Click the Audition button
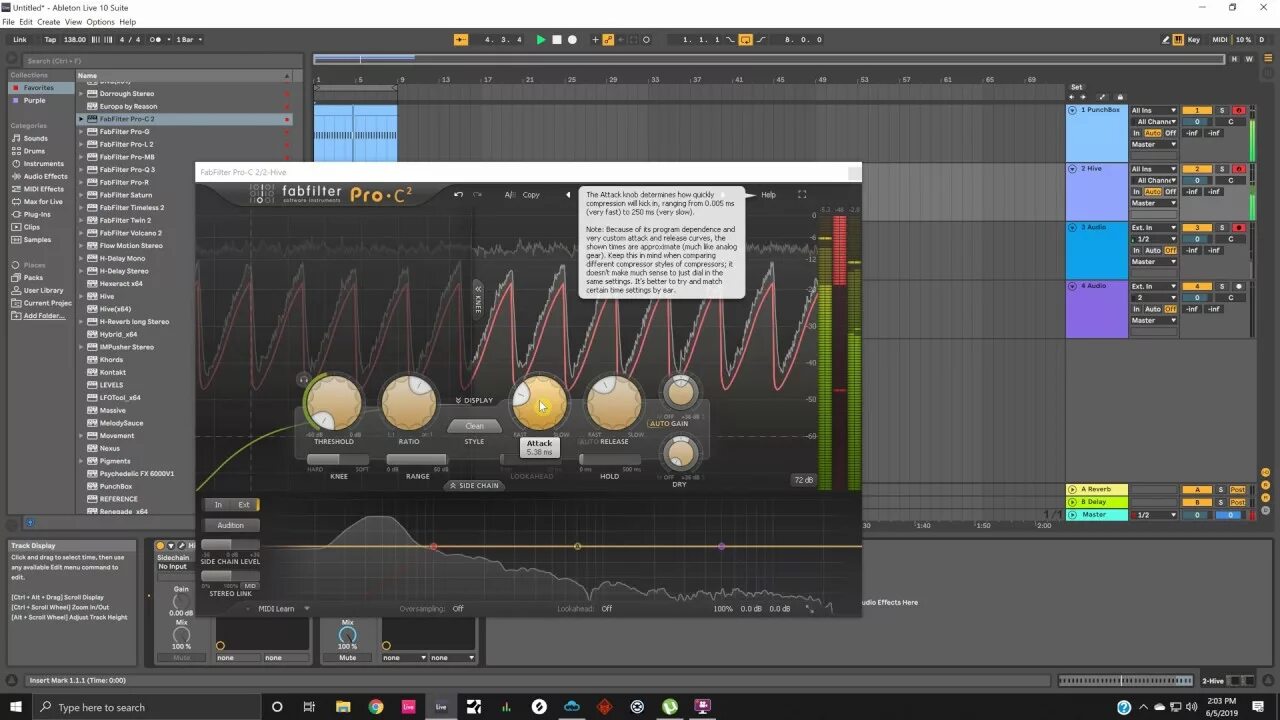The width and height of the screenshot is (1280, 720). [231, 525]
